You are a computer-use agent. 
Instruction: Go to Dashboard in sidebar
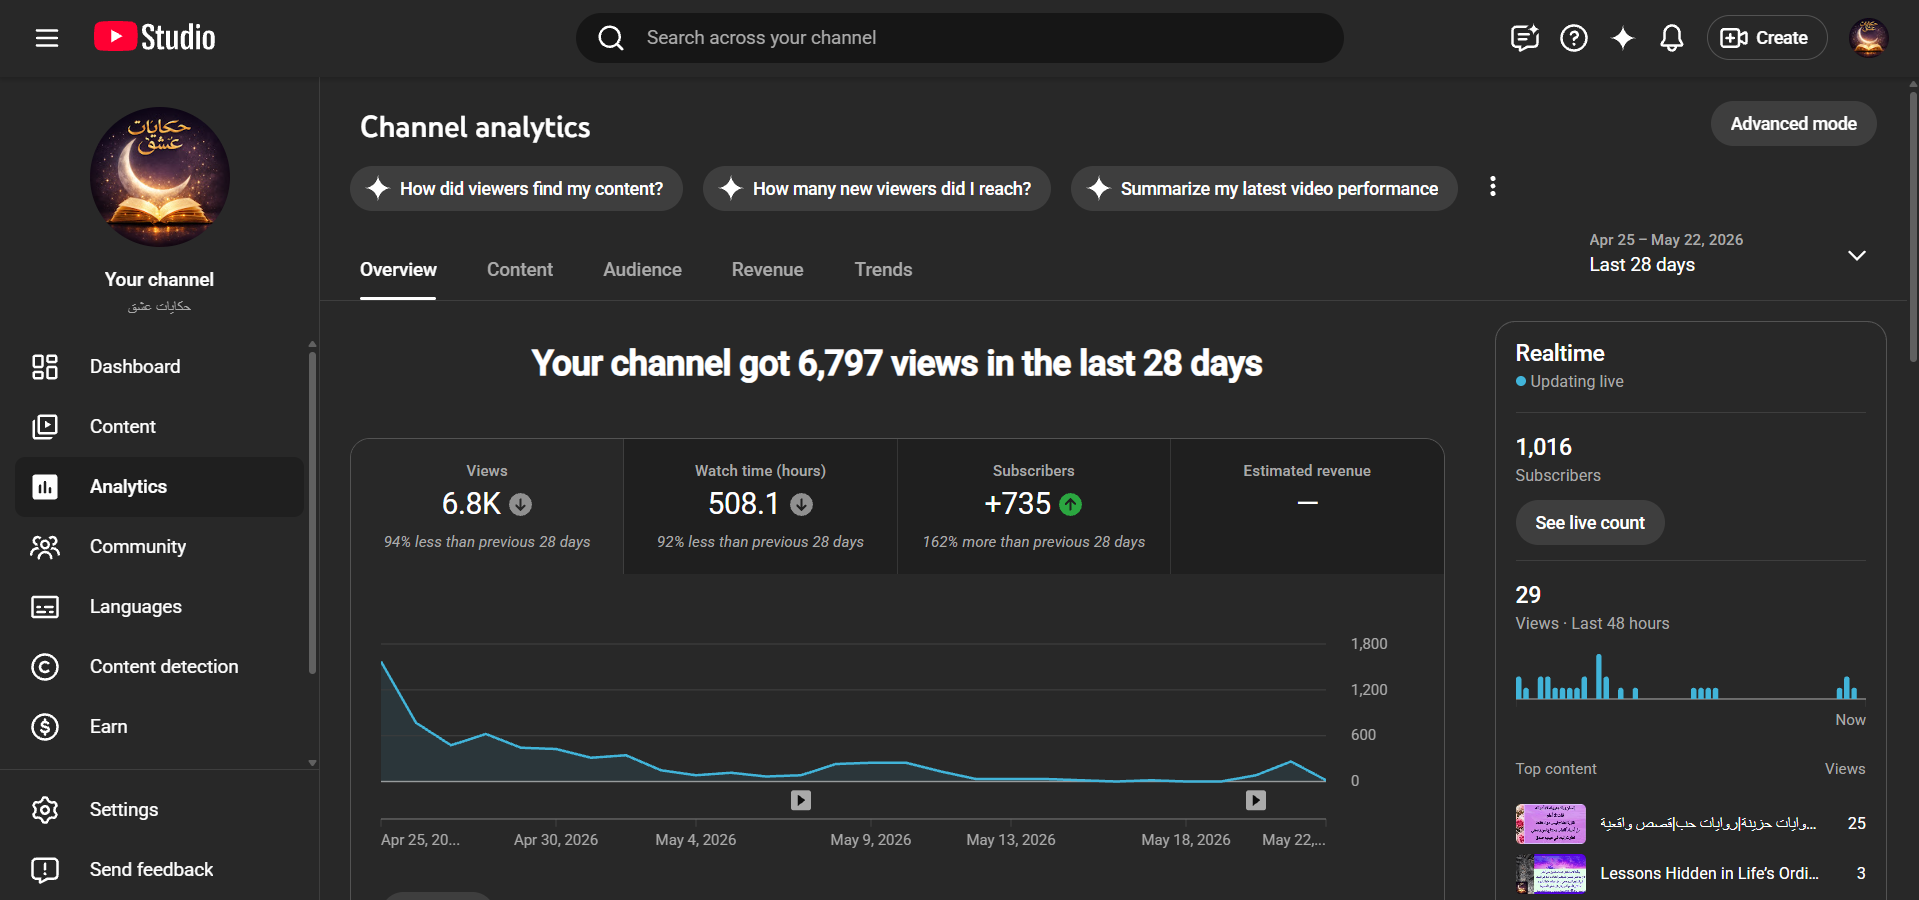(160, 367)
